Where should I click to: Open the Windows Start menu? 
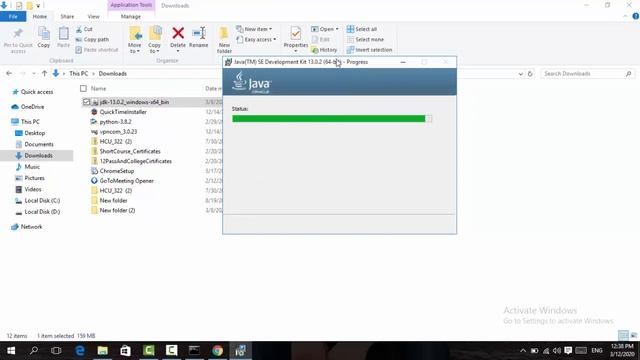tap(11, 351)
